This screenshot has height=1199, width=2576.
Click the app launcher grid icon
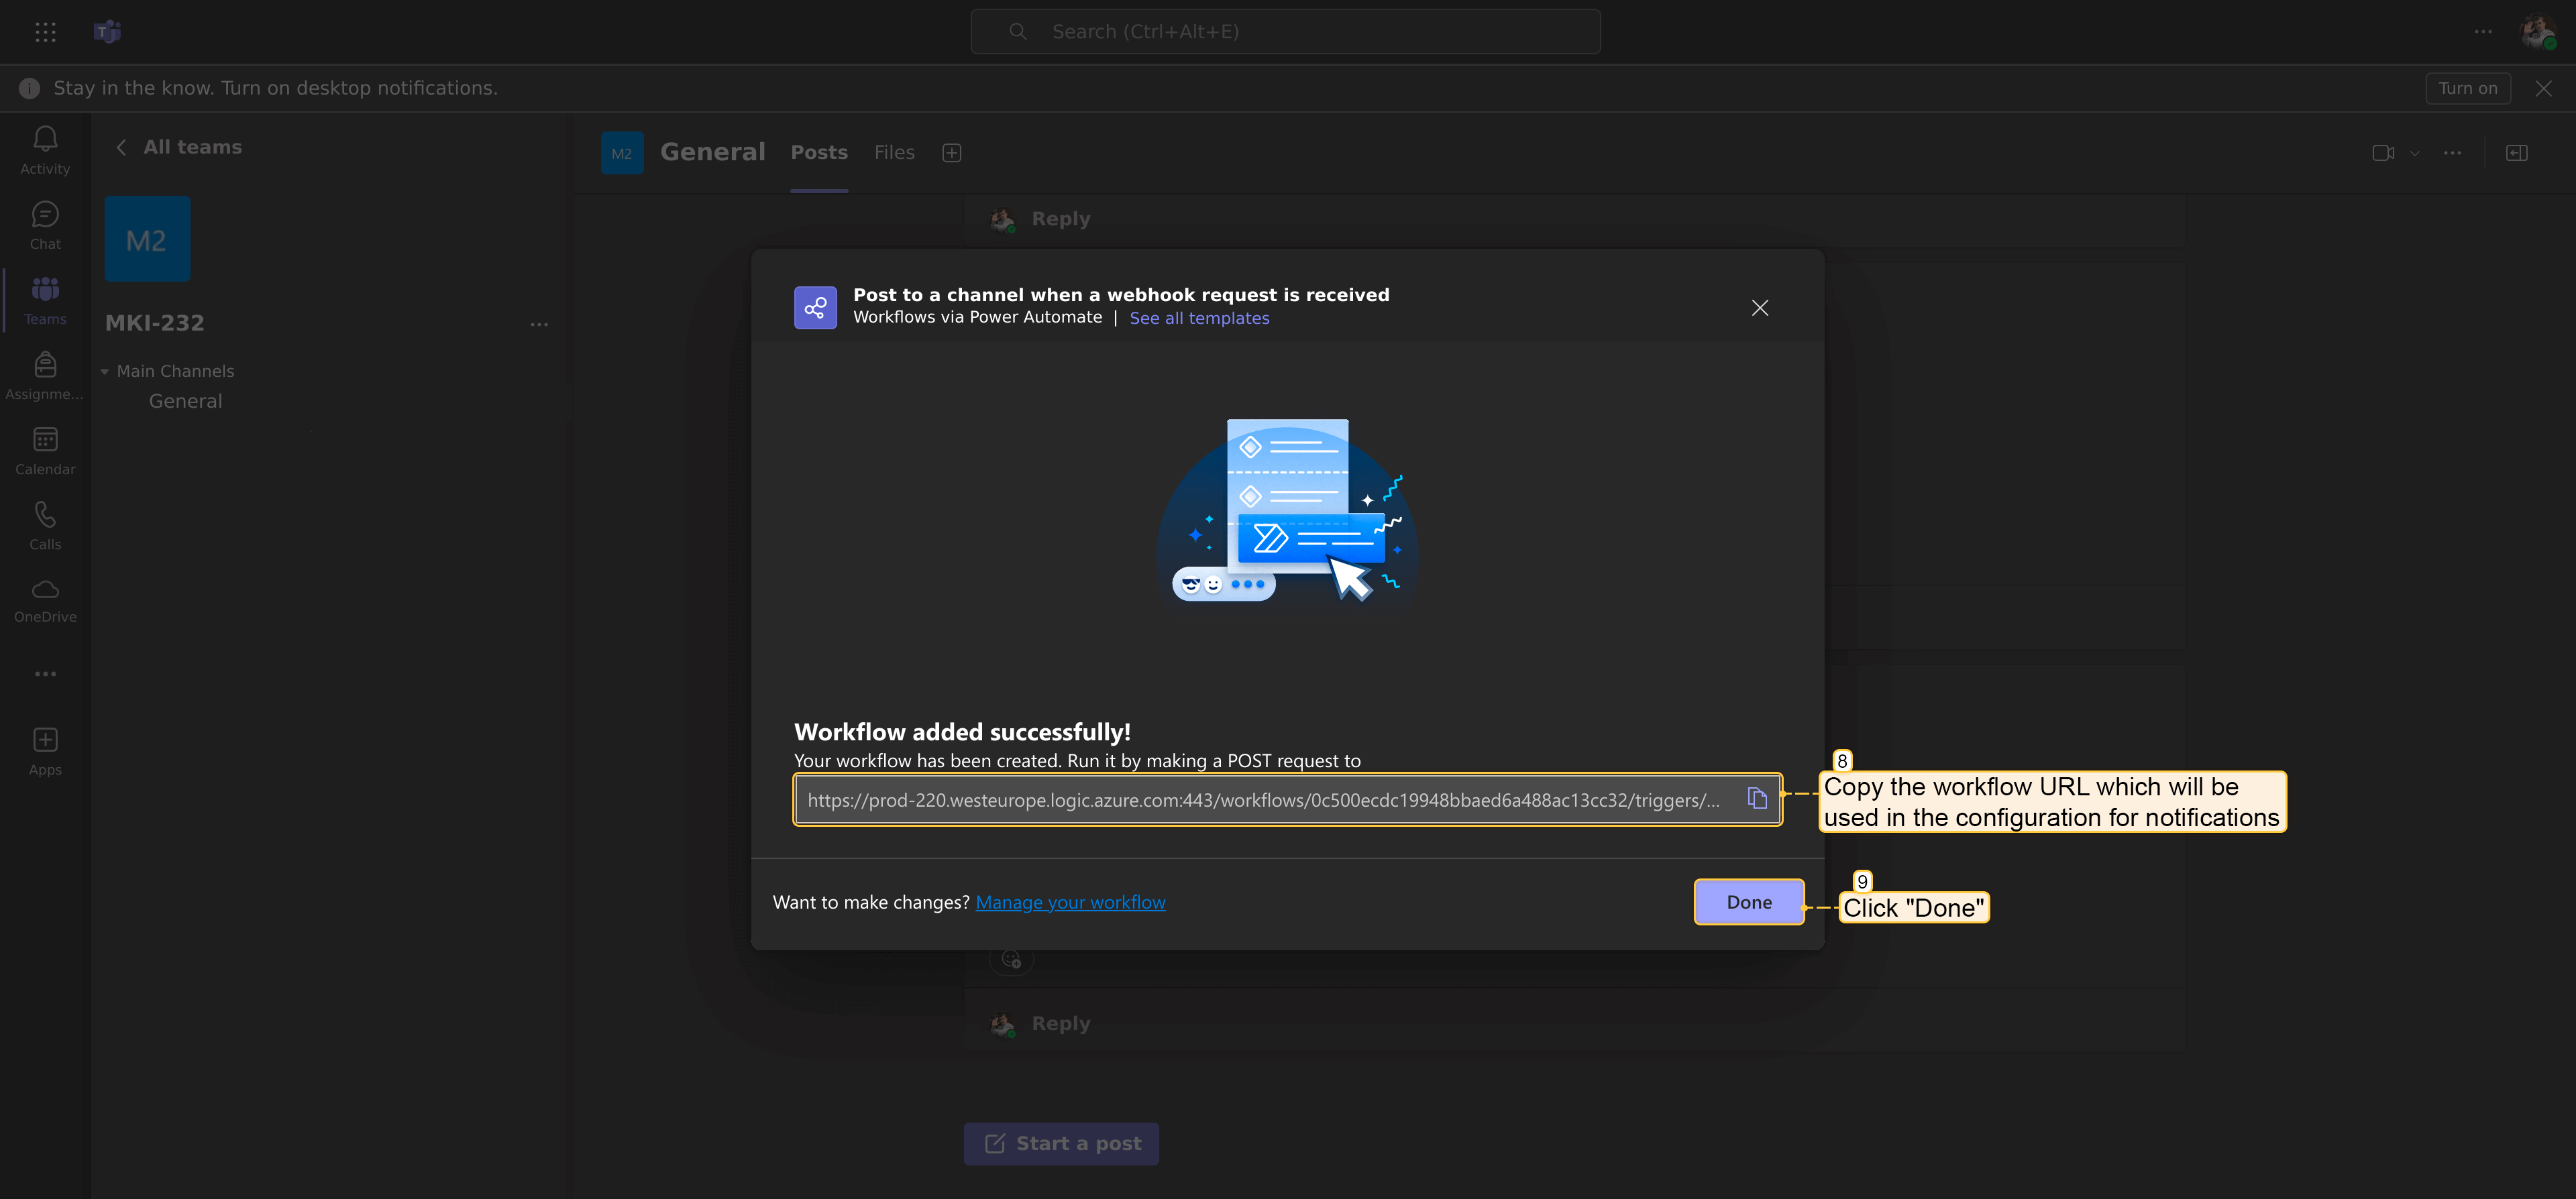point(45,32)
